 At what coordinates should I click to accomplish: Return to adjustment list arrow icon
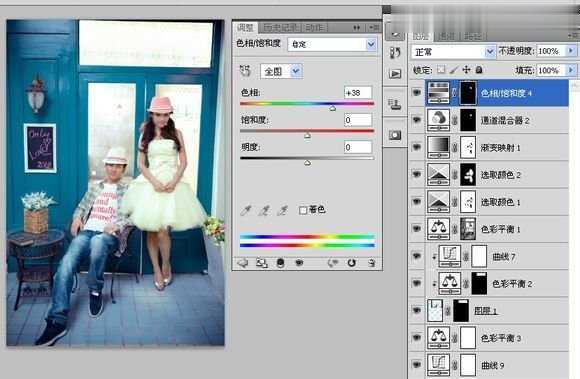pos(243,263)
